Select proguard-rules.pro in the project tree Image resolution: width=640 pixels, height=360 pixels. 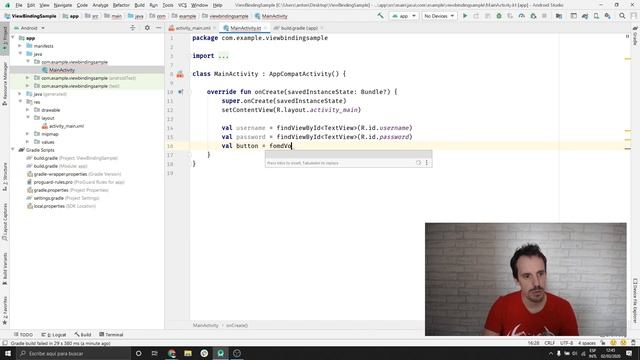pos(53,182)
